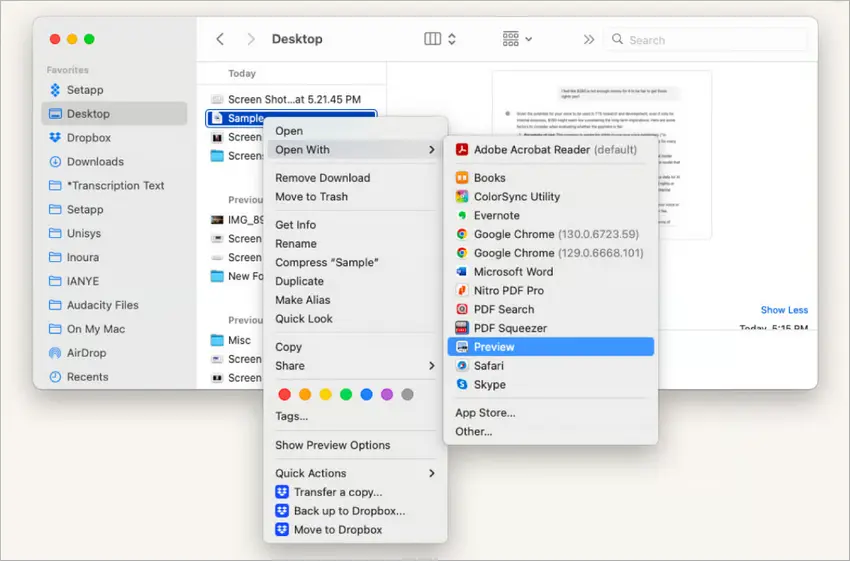Screen dimensions: 850x561
Task: Click the Recents clock icon
Action: pyautogui.click(x=55, y=377)
